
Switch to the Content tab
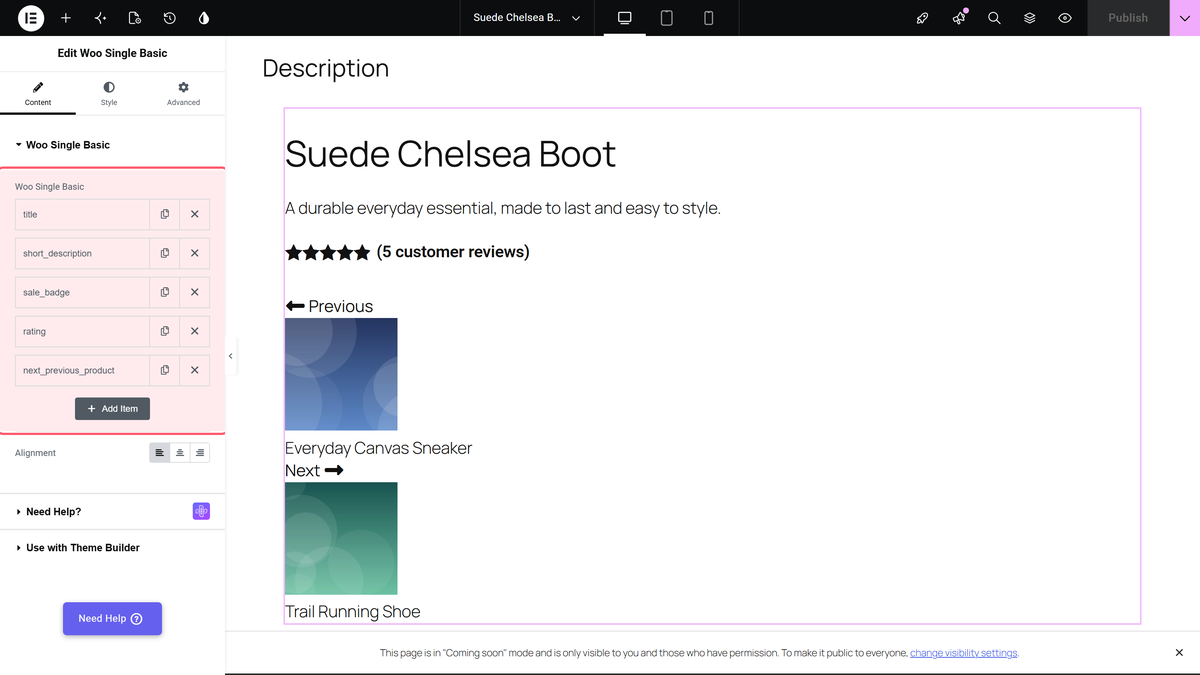coord(38,94)
